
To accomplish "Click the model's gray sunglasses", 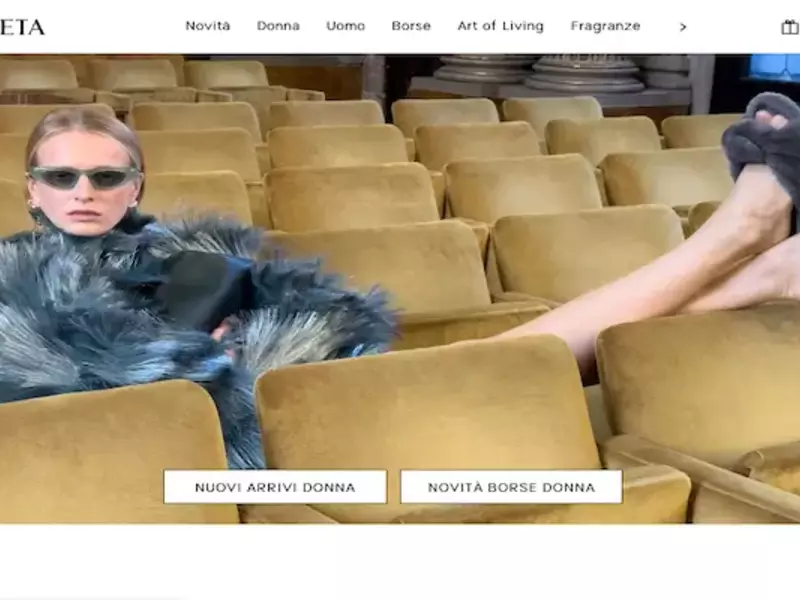I will [85, 178].
